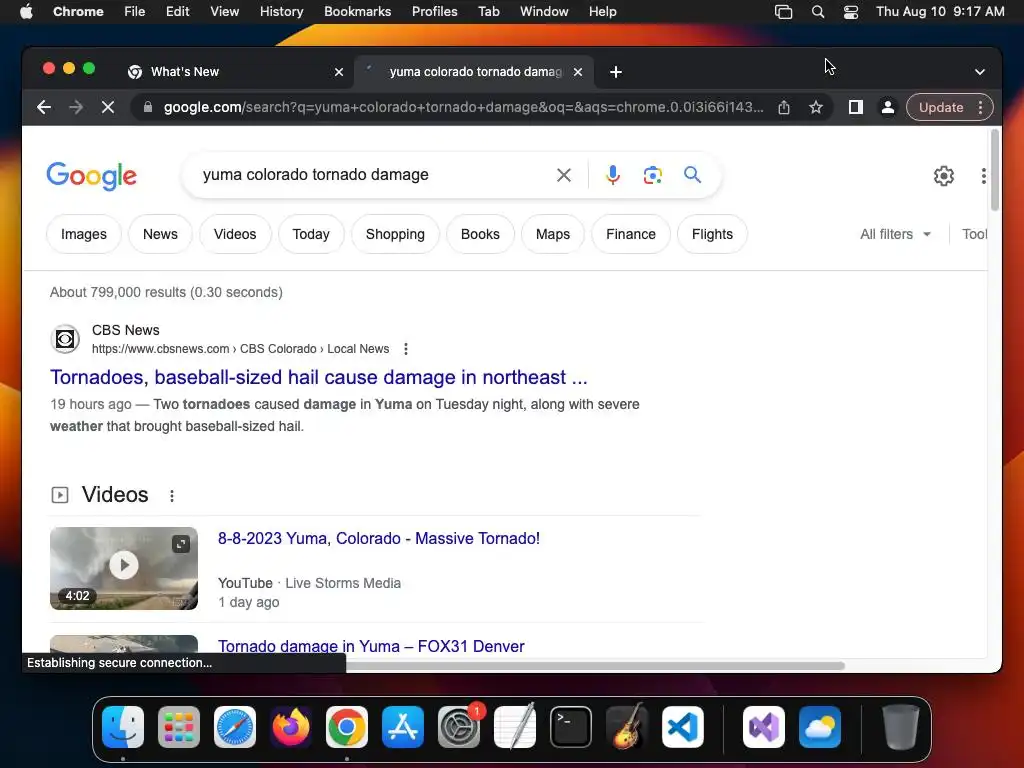This screenshot has height=768, width=1024.
Task: Share this page icon in address bar
Action: pyautogui.click(x=784, y=107)
